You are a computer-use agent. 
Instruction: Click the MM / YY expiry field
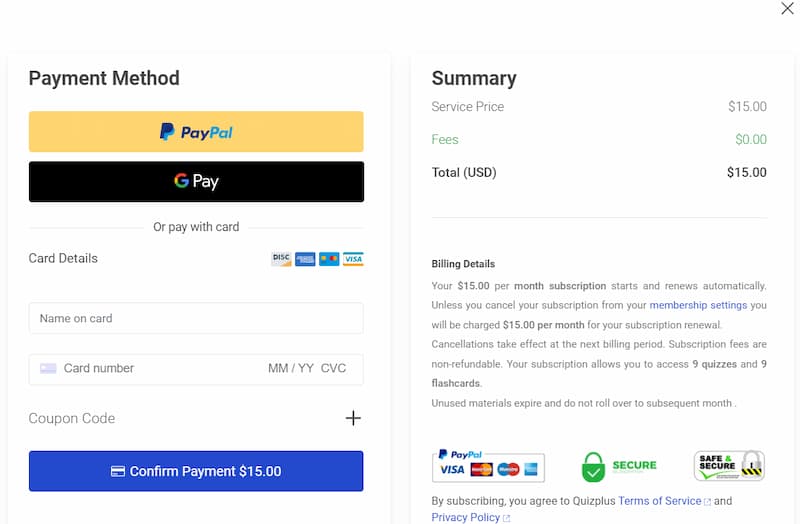click(291, 368)
